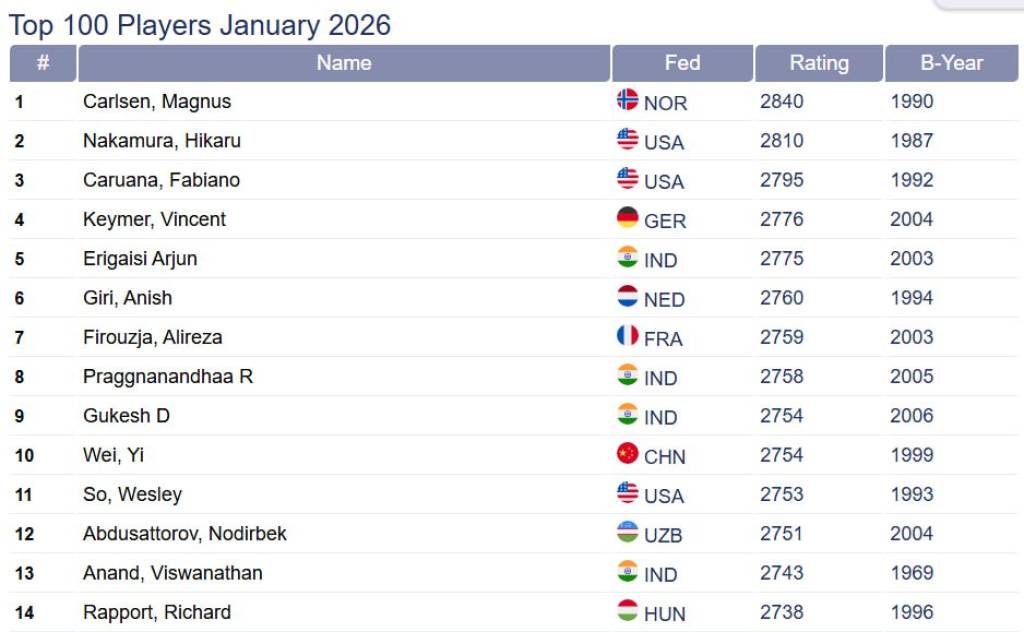Click the China flag for Wei Yi
Viewport: 1024px width, 632px height.
pos(627,454)
